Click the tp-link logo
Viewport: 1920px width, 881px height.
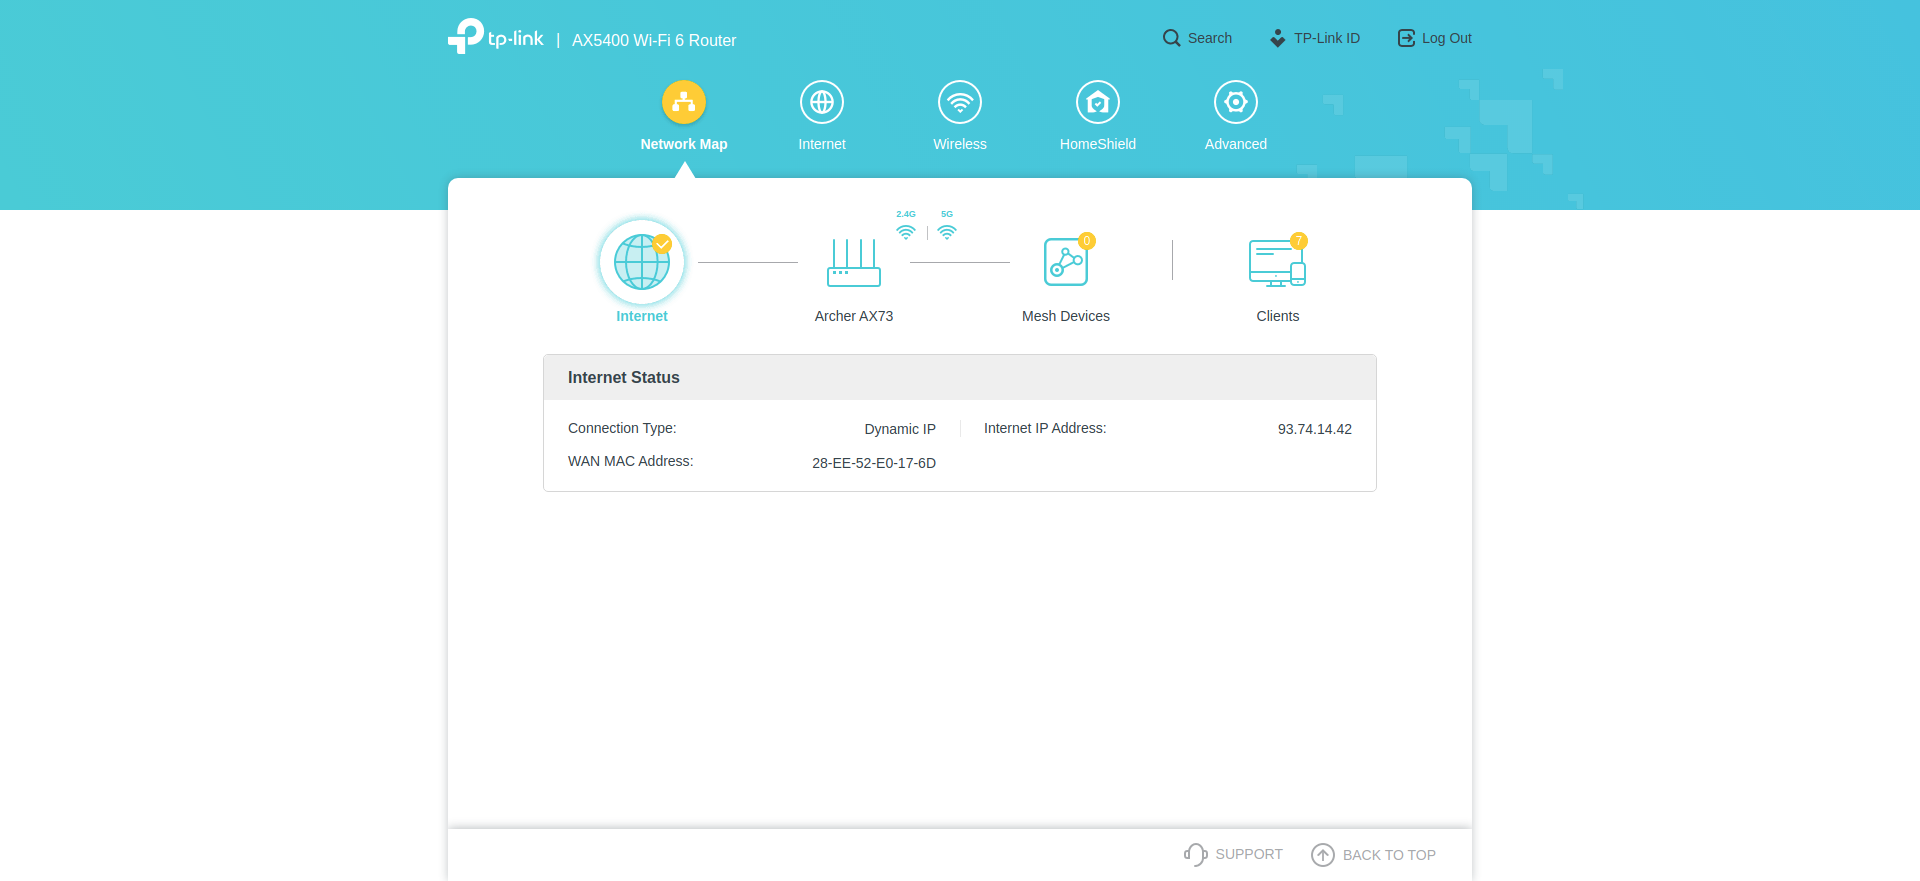(496, 37)
